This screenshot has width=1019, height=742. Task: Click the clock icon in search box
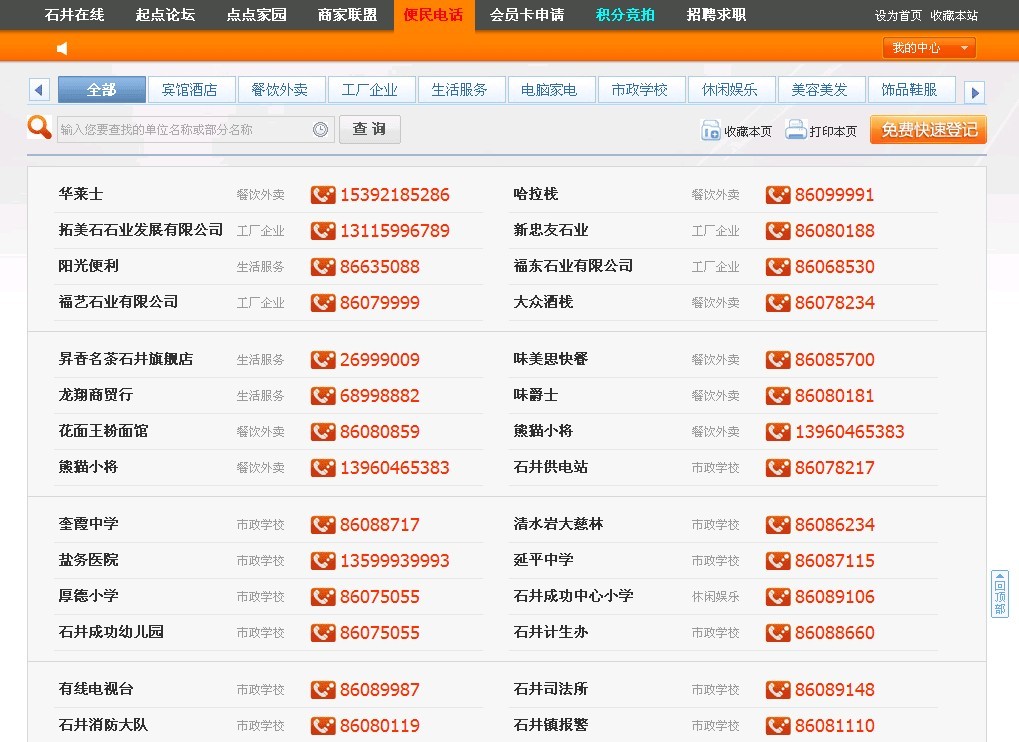(320, 129)
